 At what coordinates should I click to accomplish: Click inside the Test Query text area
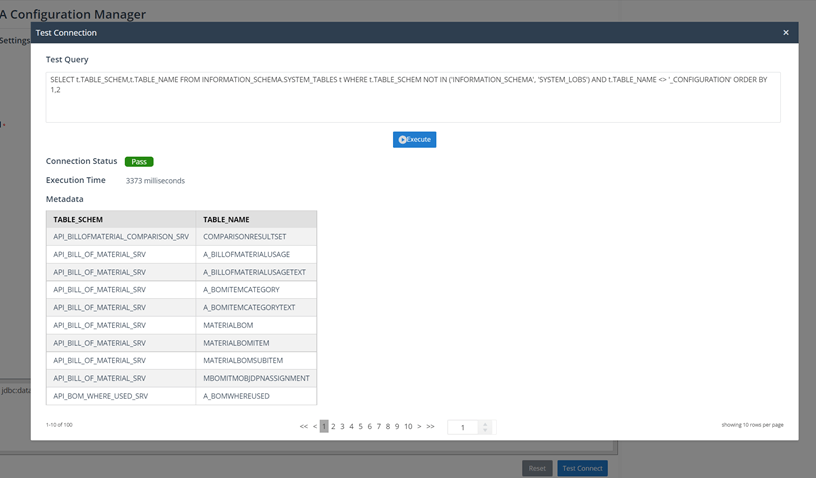click(x=413, y=97)
